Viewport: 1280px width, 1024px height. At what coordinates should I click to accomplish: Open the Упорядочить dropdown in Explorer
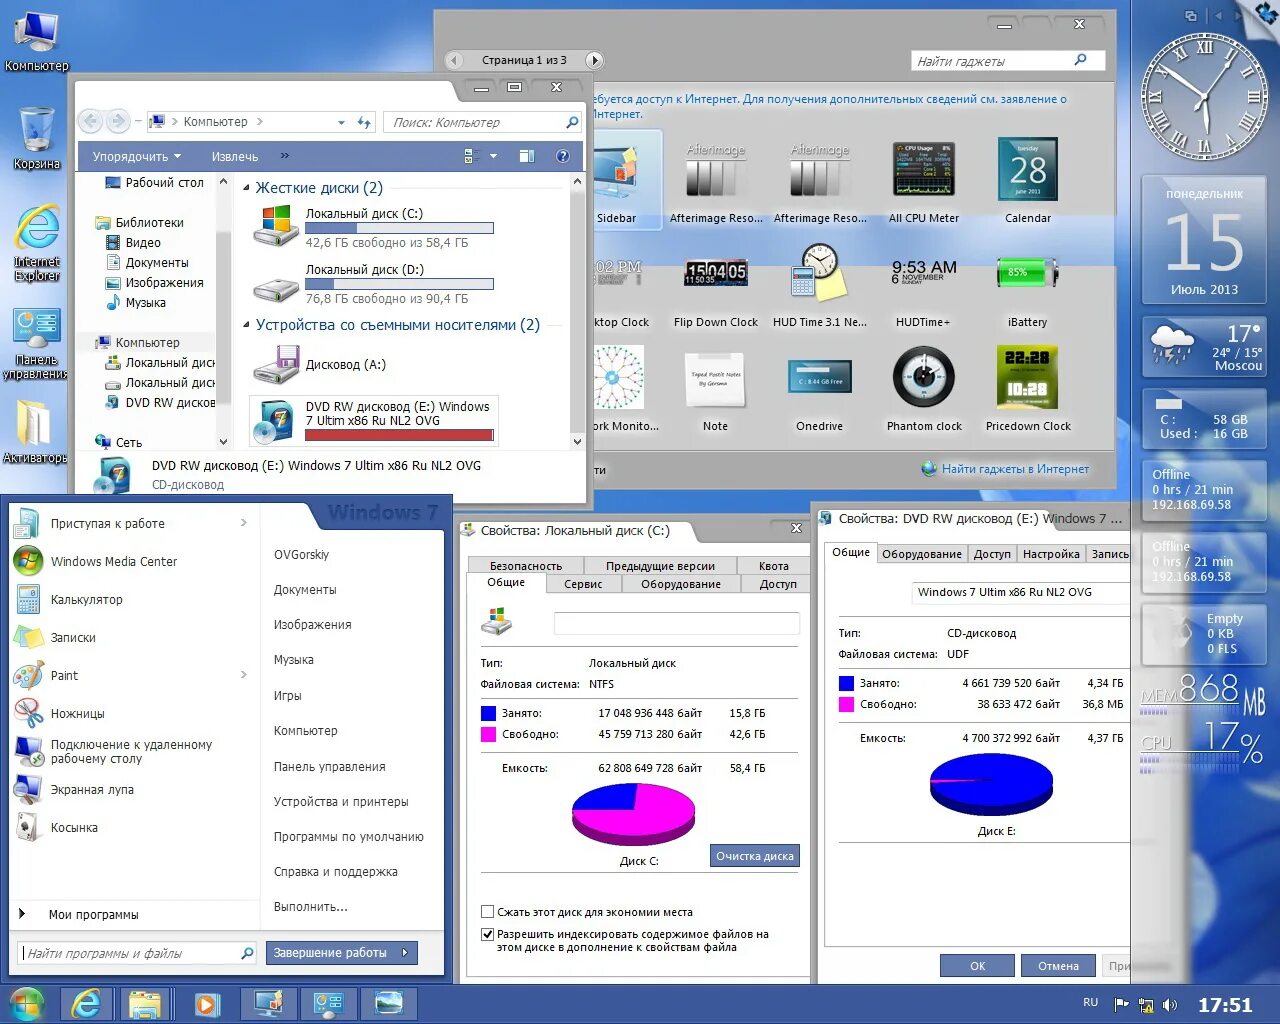pos(135,156)
